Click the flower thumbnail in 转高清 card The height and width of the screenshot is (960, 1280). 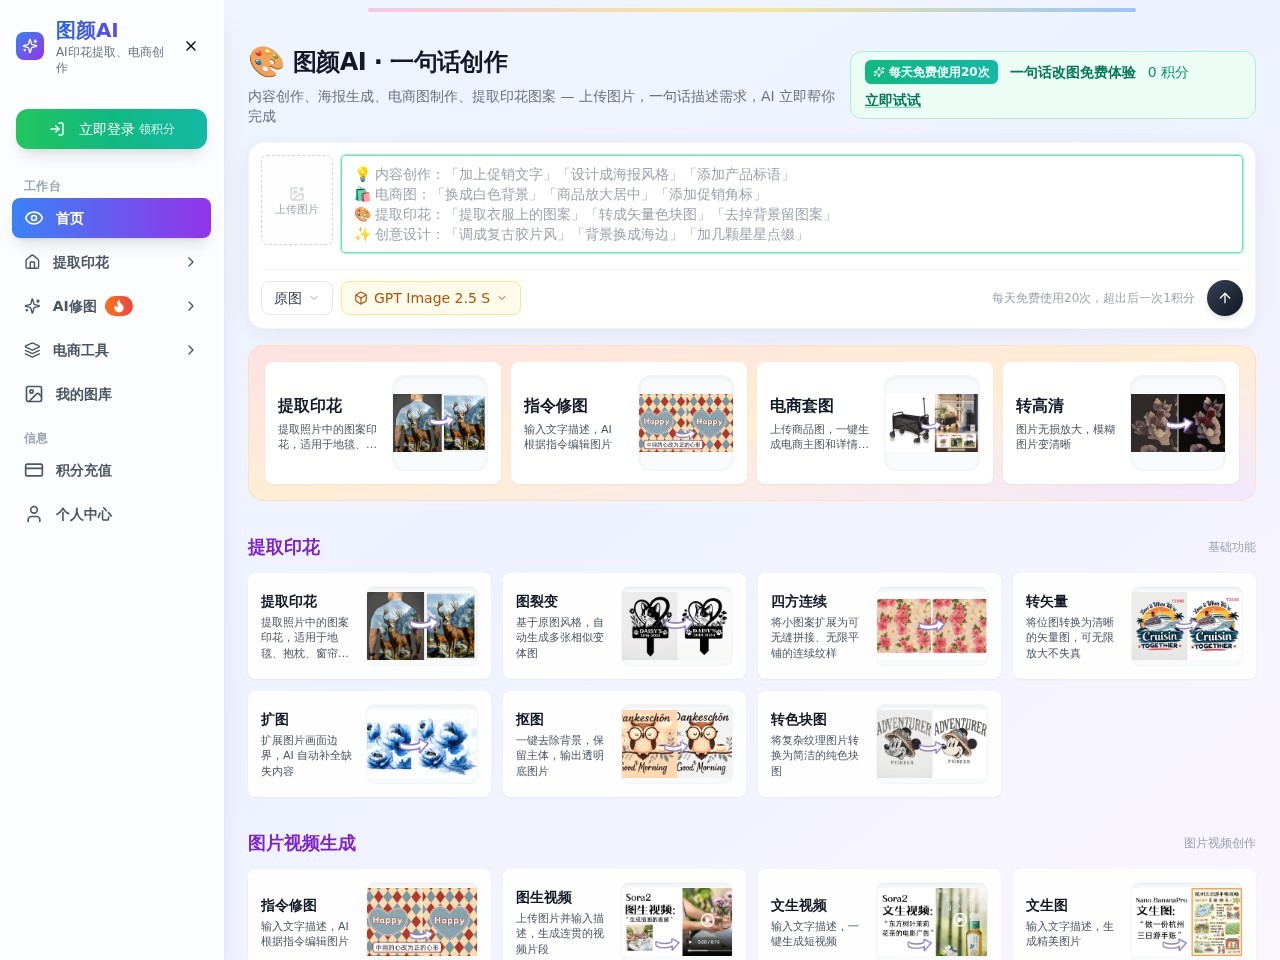pos(1177,423)
